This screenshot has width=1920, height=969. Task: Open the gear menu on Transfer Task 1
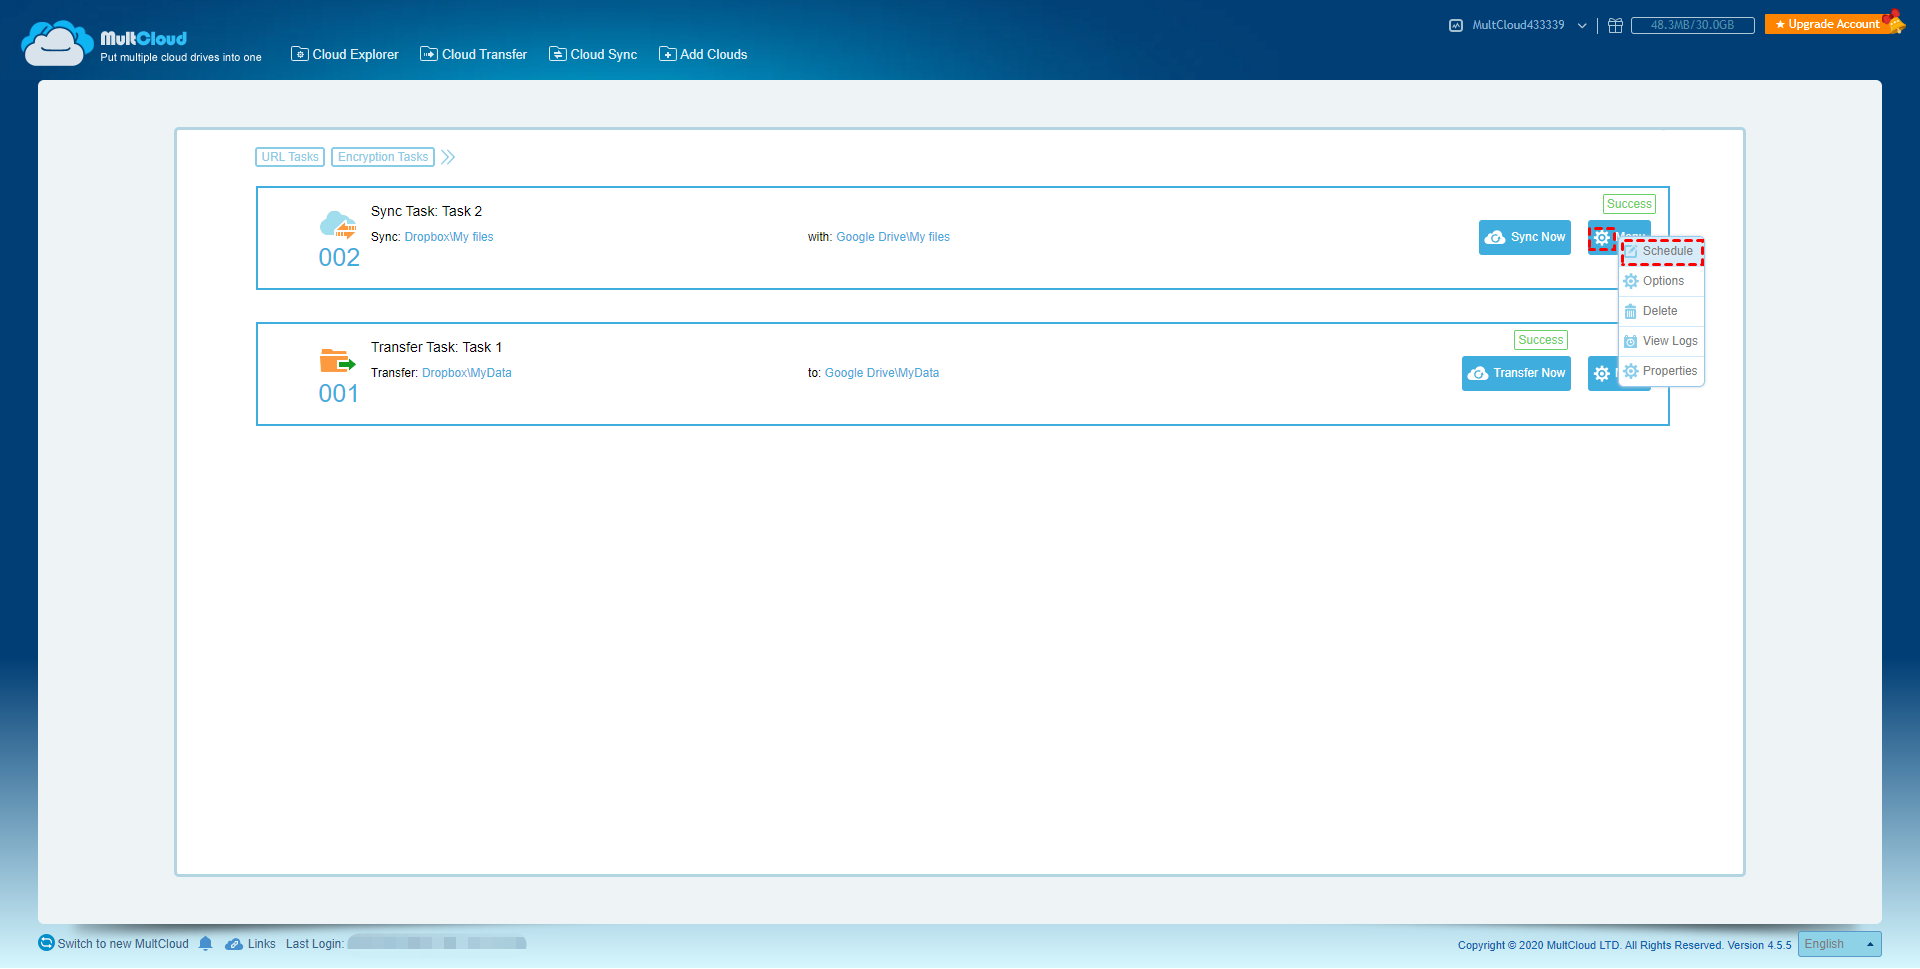coord(1602,372)
